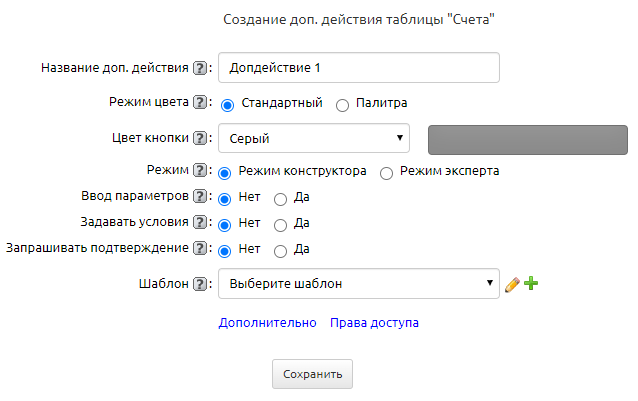Enable Да for Ввод параметров
The height and width of the screenshot is (401, 638).
(x=281, y=198)
